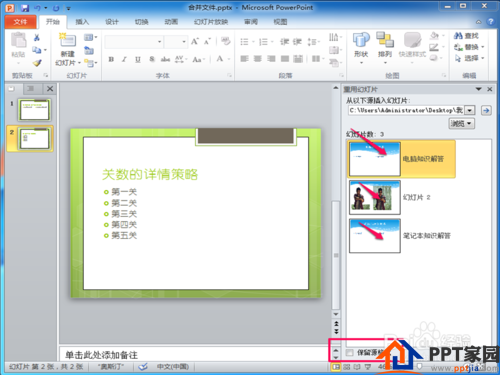Image resolution: width=500 pixels, height=375 pixels.
Task: Open Reuse Slides pane options arrow
Action: pos(479,89)
